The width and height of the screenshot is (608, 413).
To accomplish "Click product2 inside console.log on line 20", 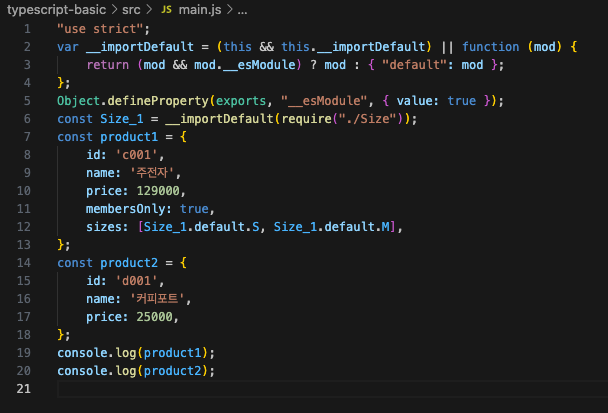I will 173,371.
